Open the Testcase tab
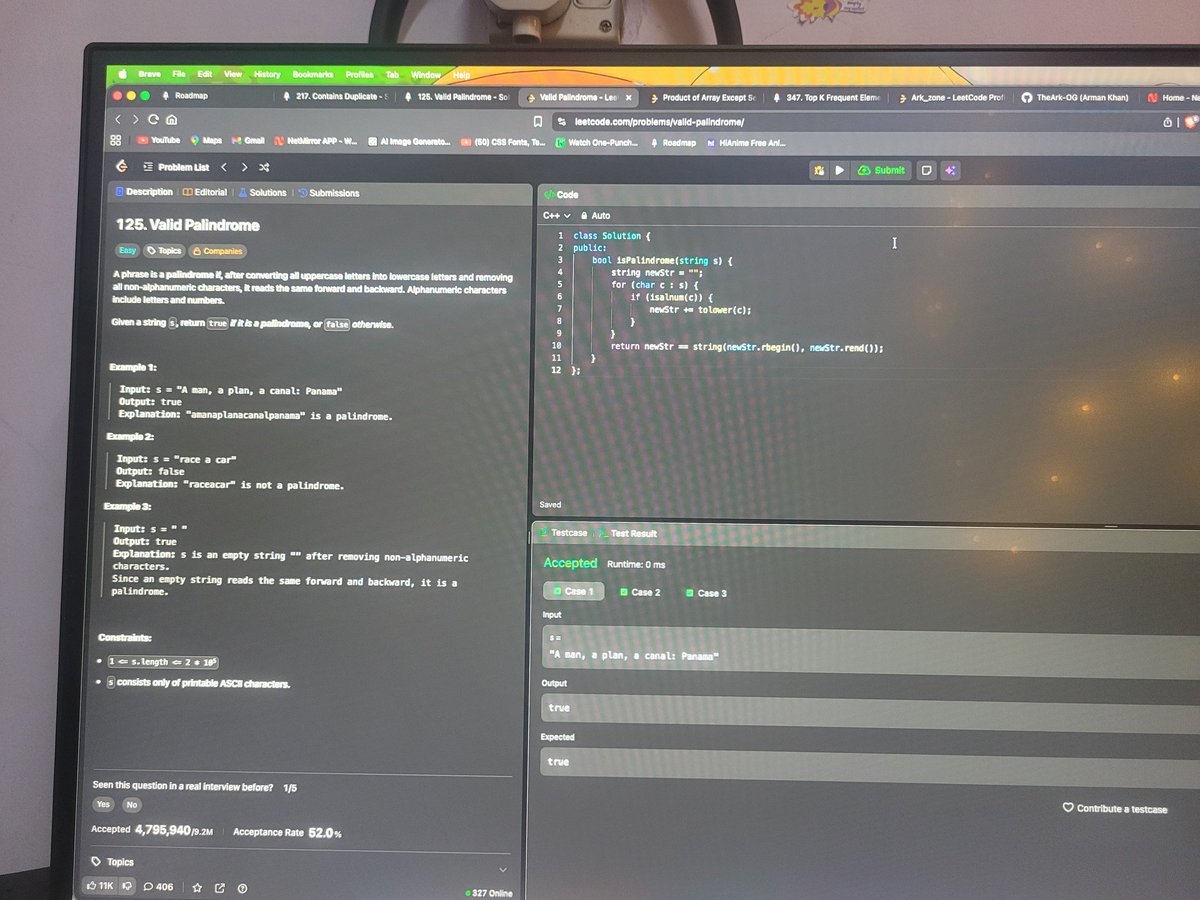The width and height of the screenshot is (1200, 900). click(x=564, y=533)
